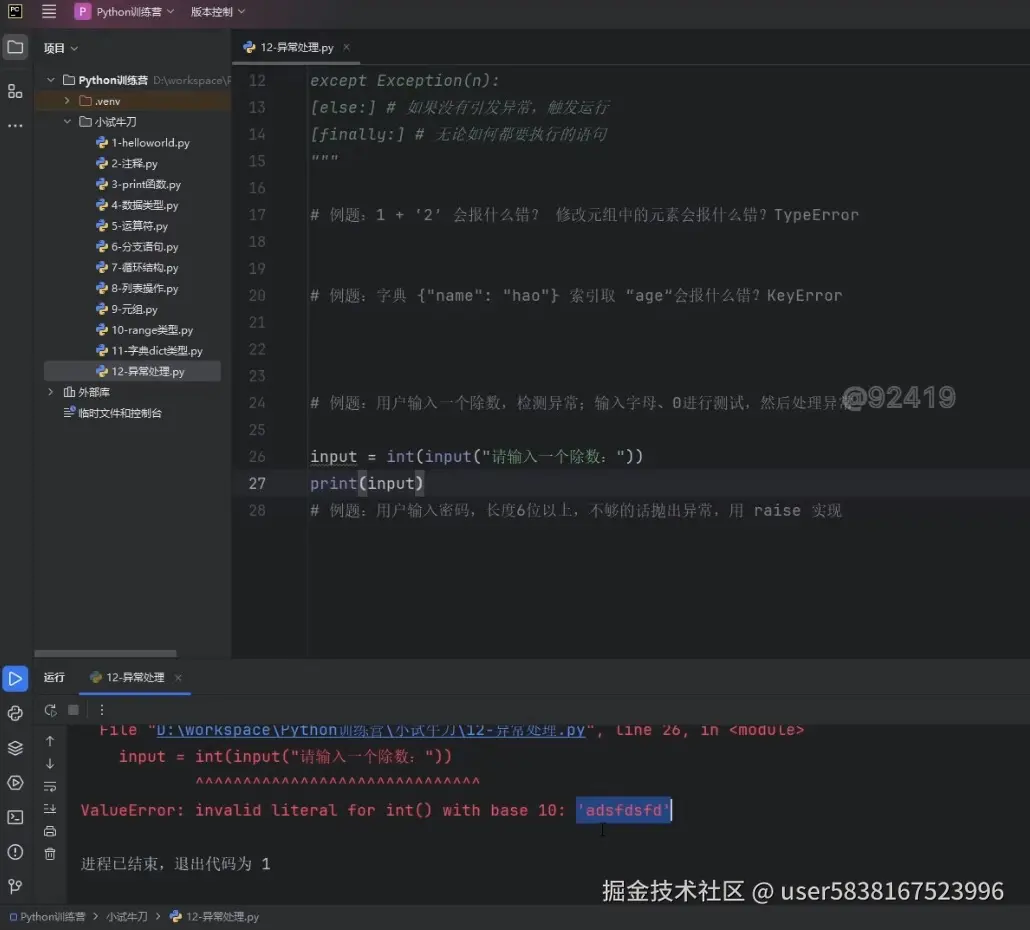Click the 进程已结束 exit code line
This screenshot has width=1030, height=930.
click(175, 863)
